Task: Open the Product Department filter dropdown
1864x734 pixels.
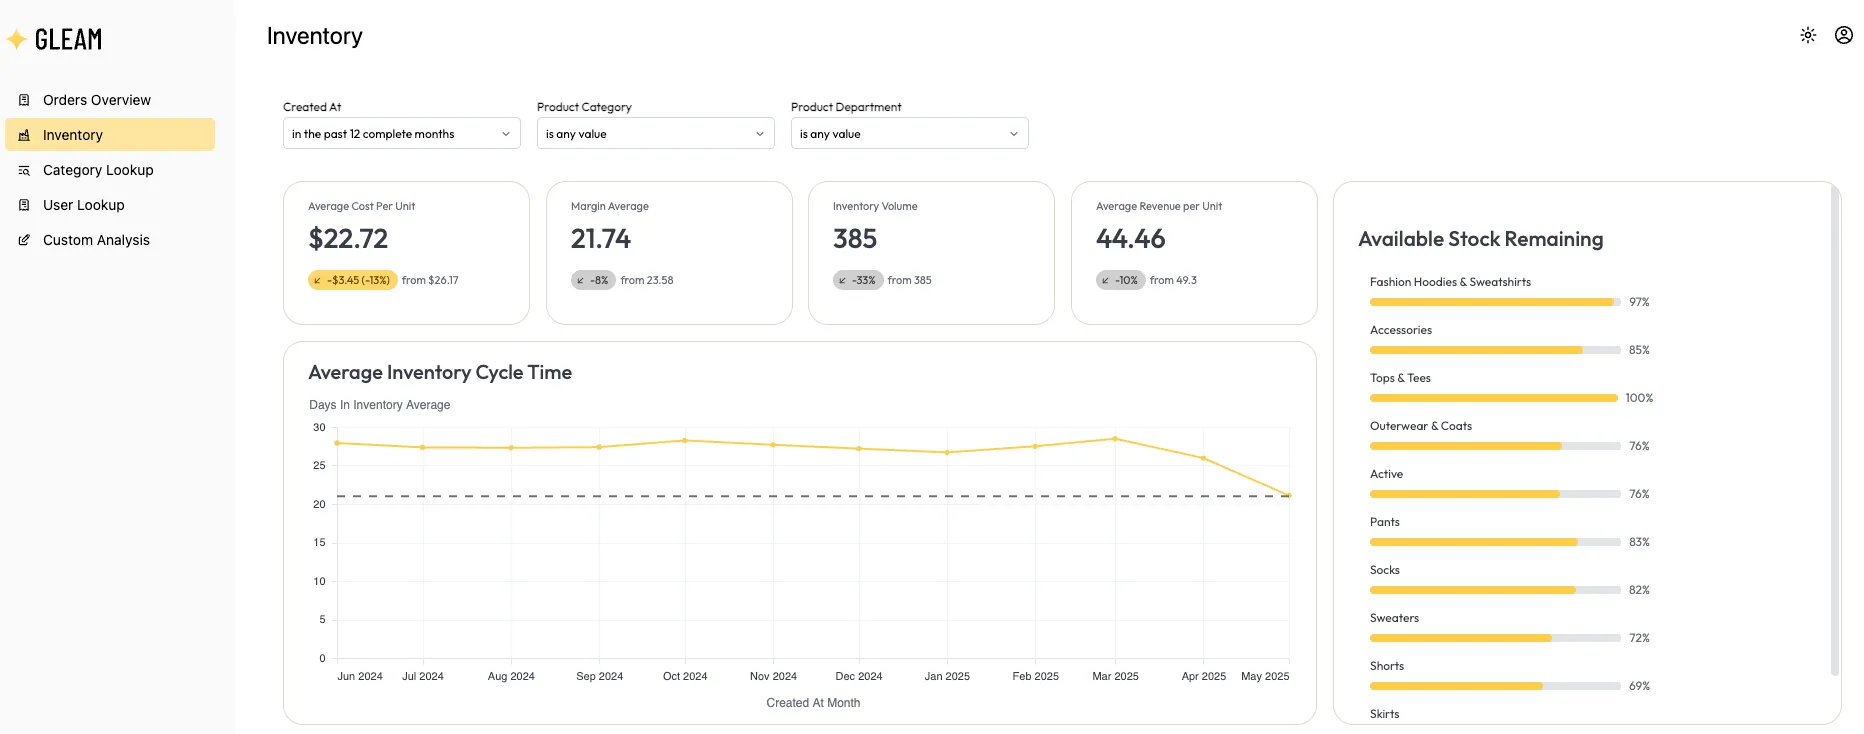Action: 909,134
